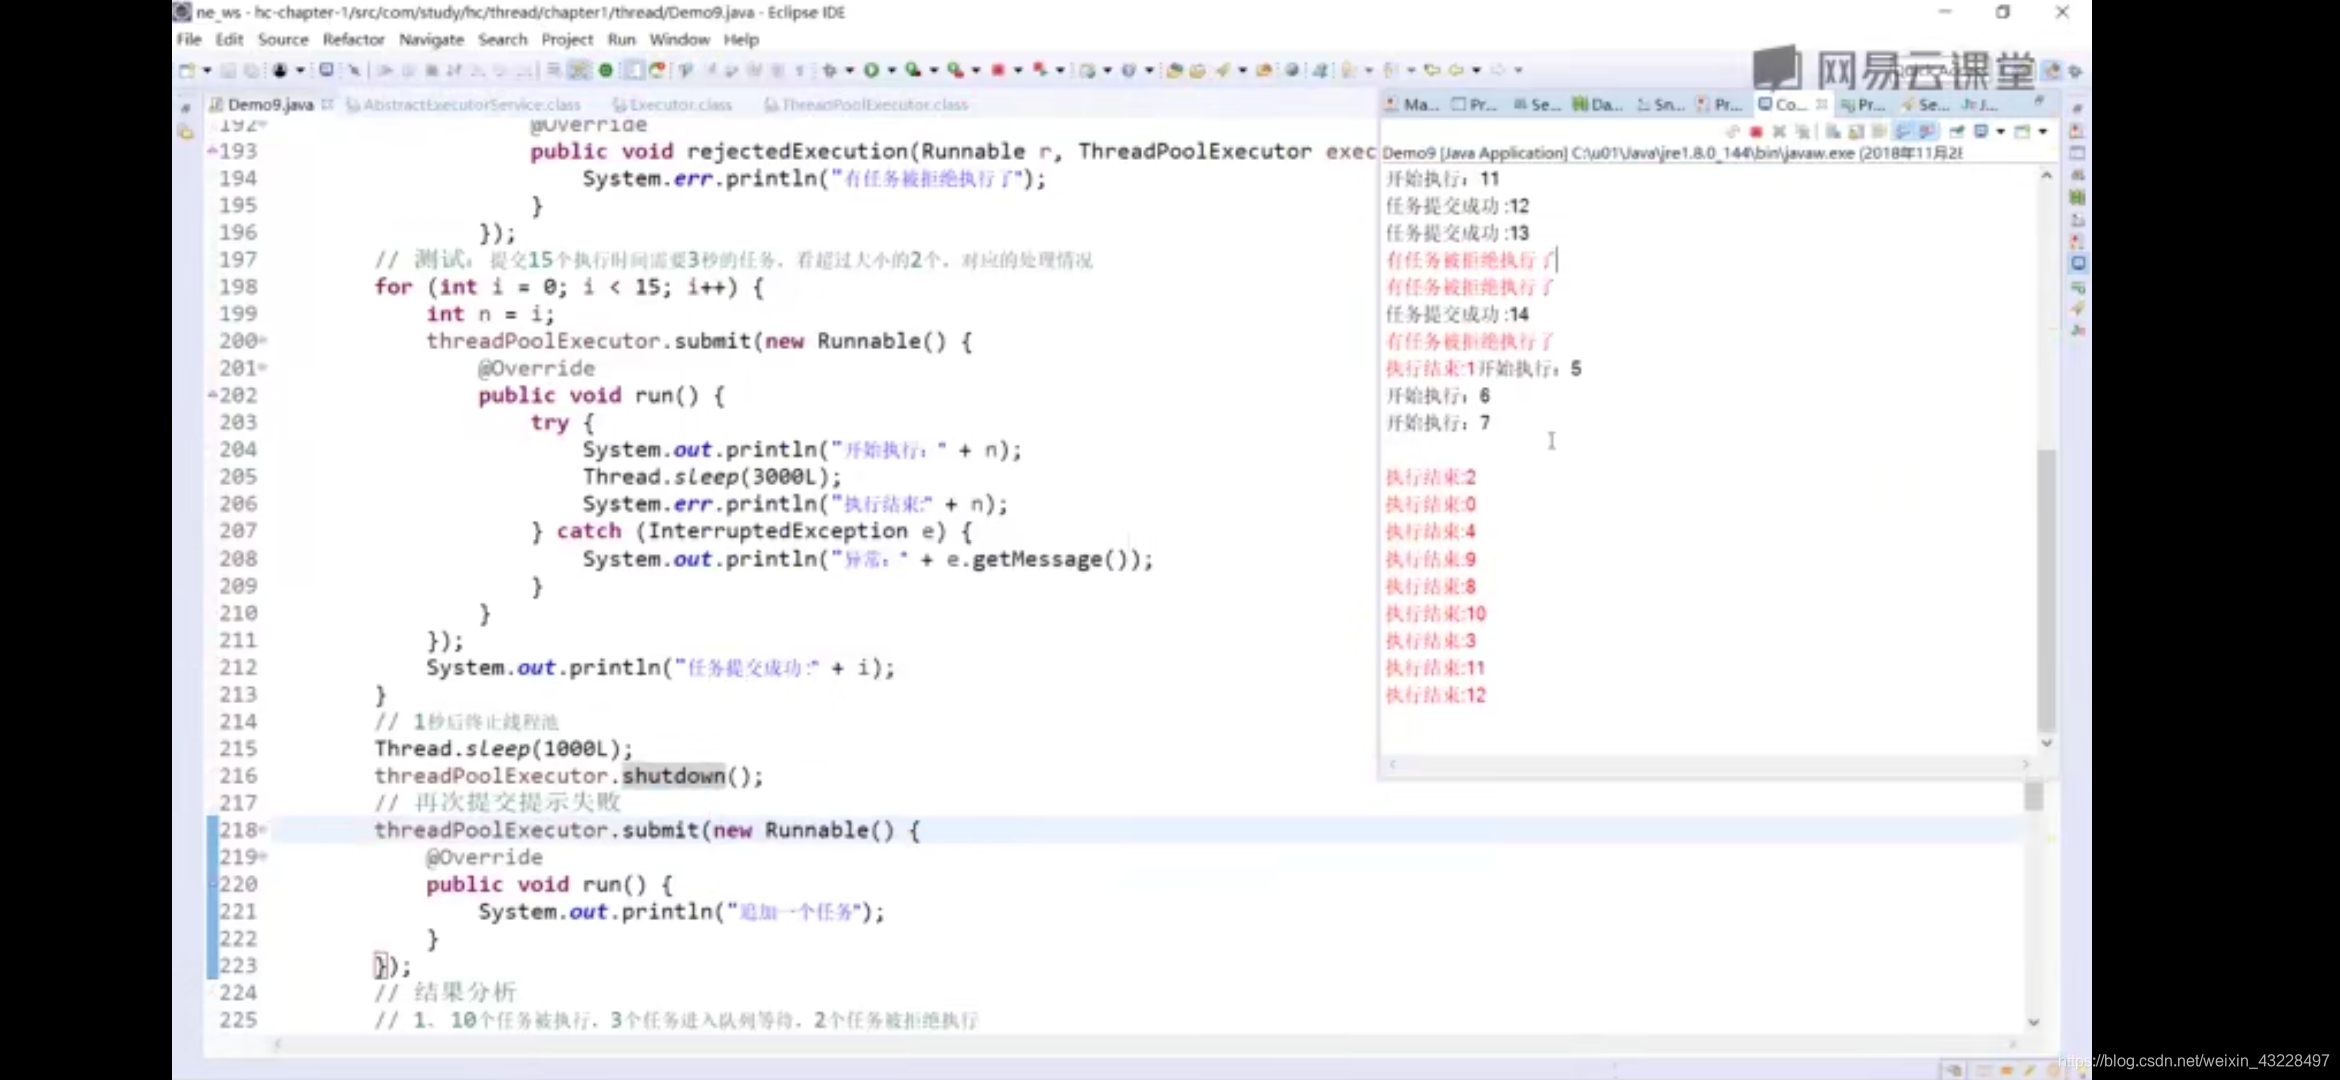This screenshot has height=1080, width=2340.
Task: Open dropdown beside Display Selected Console
Action: click(2001, 131)
